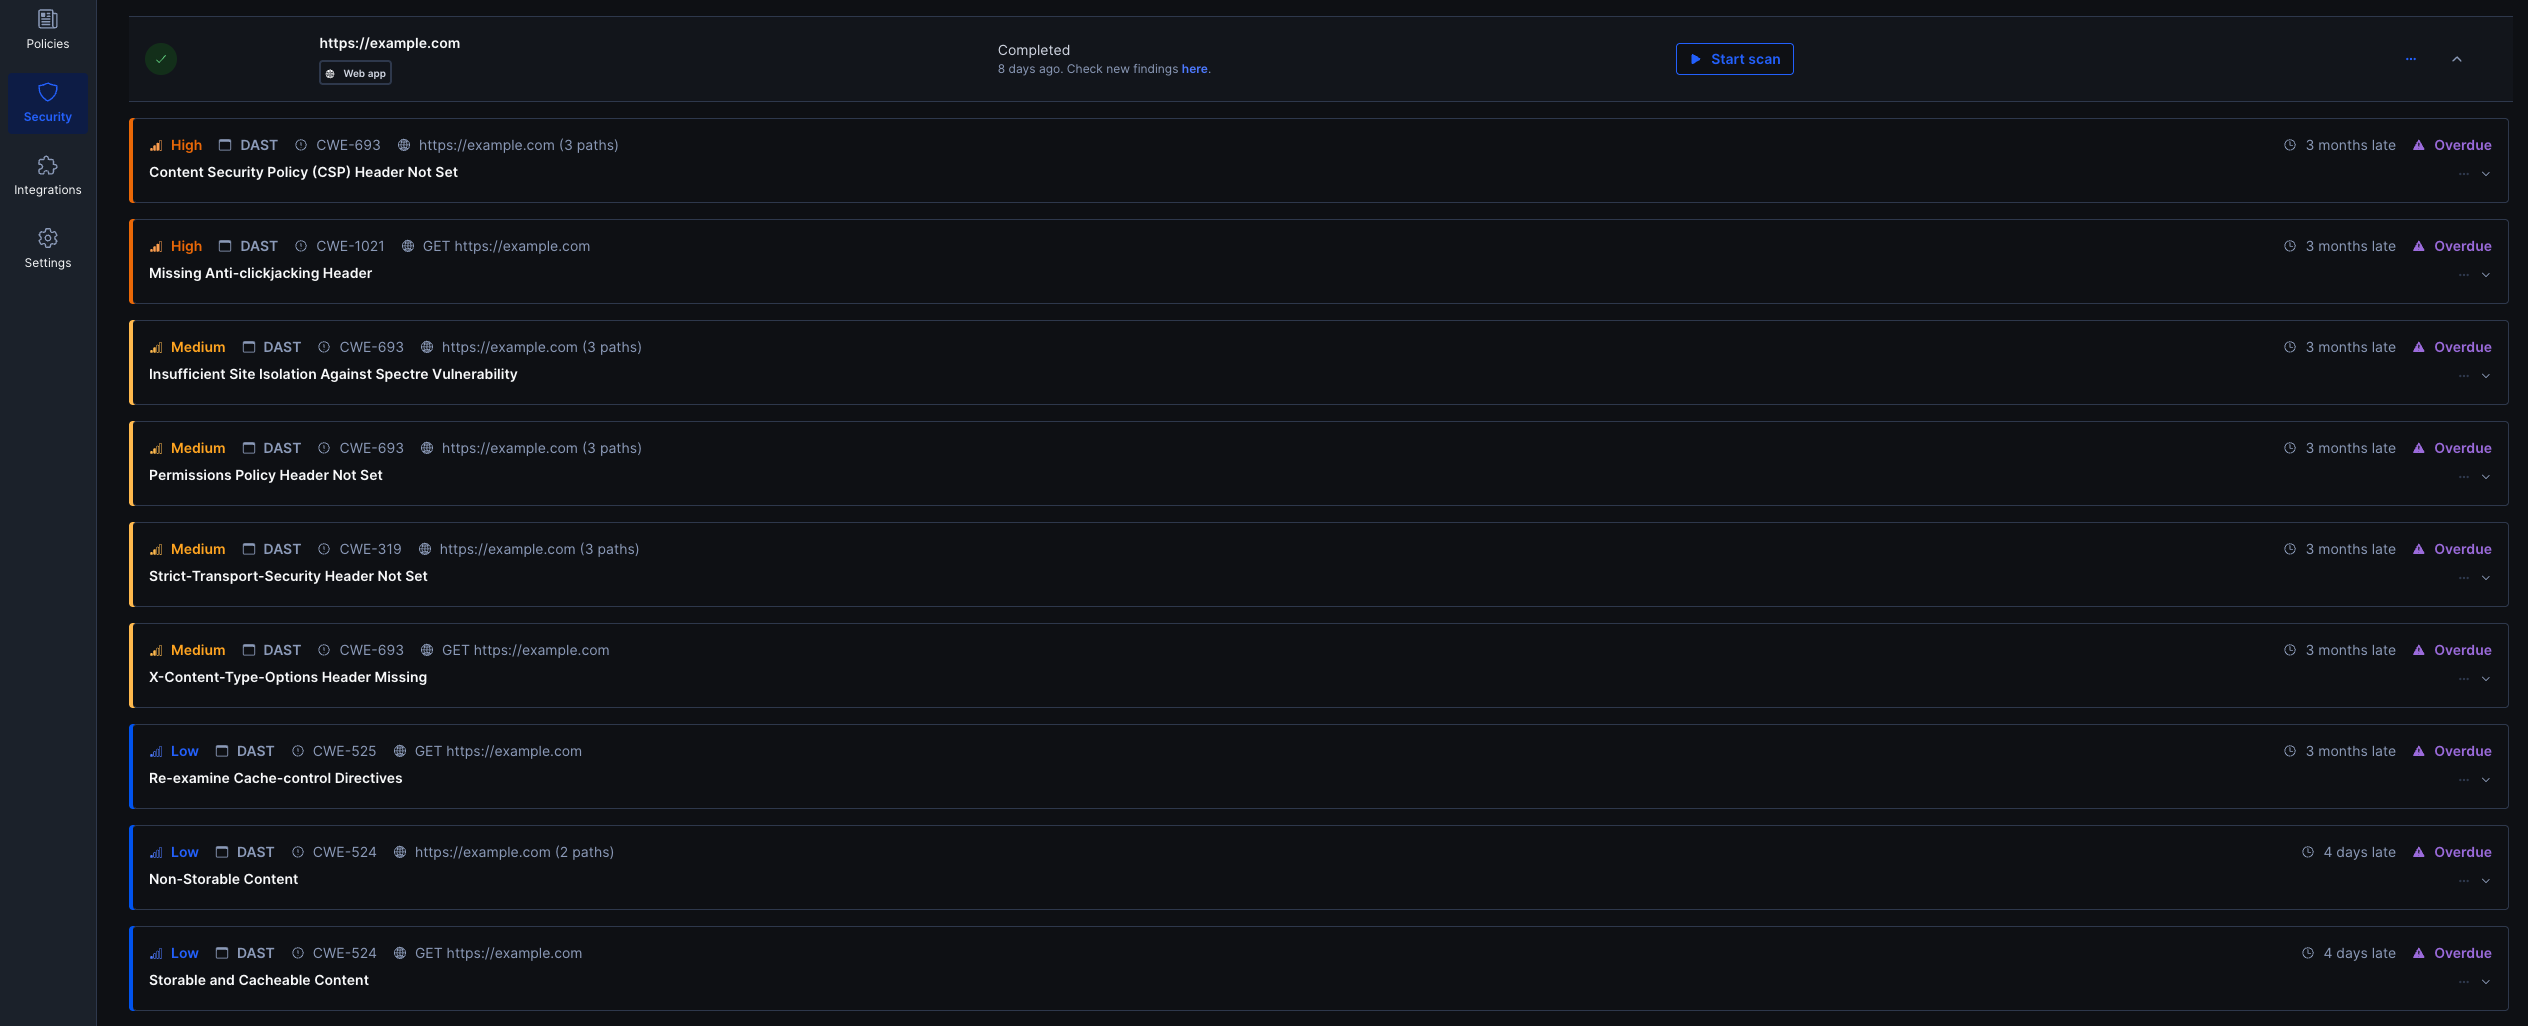Open the Insufficient Site Isolation finding title
The width and height of the screenshot is (2528, 1026).
pos(333,374)
